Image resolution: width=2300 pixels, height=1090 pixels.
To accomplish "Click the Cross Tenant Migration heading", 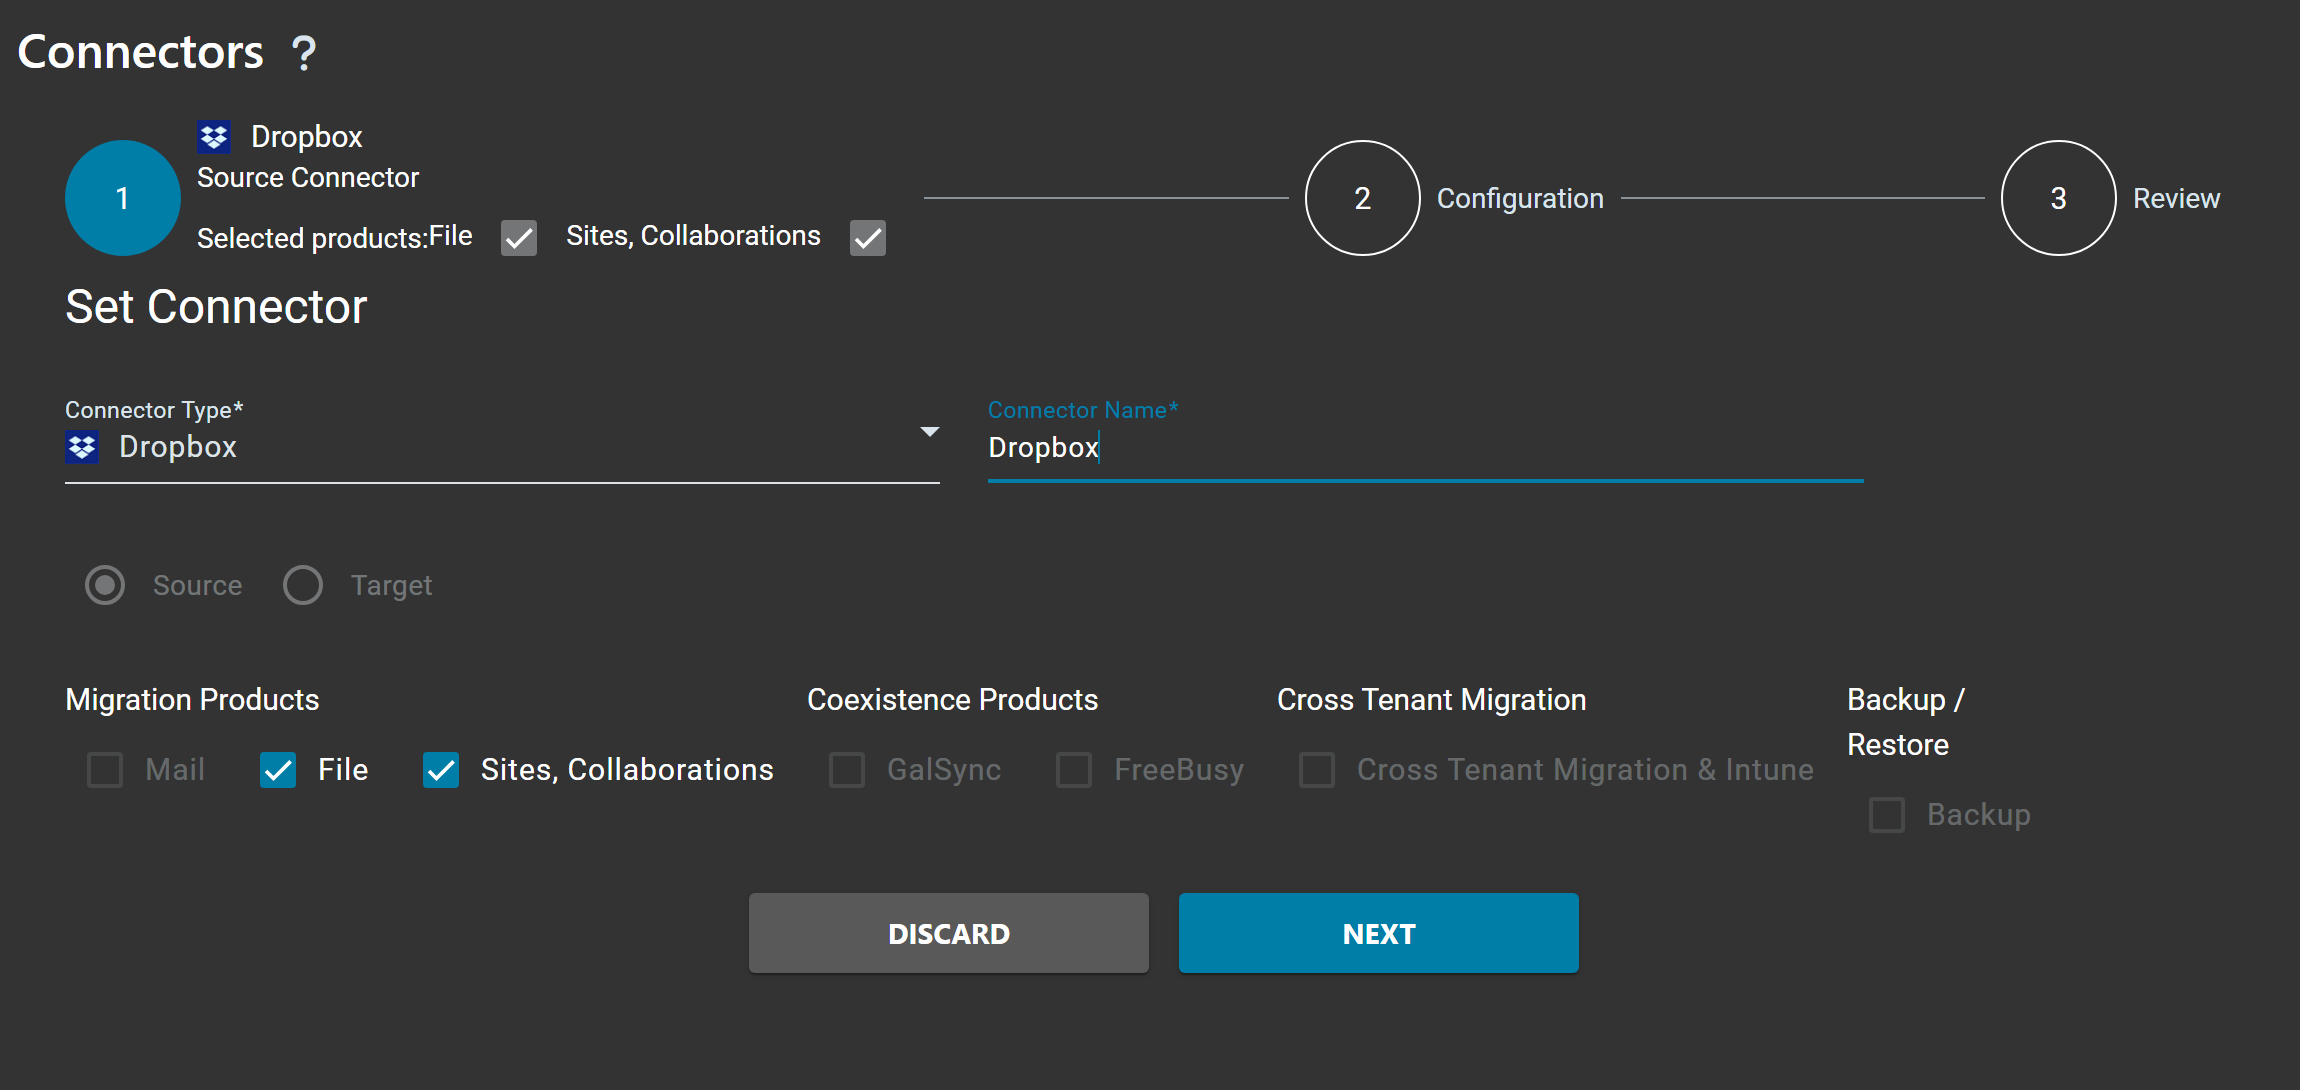I will [x=1431, y=700].
